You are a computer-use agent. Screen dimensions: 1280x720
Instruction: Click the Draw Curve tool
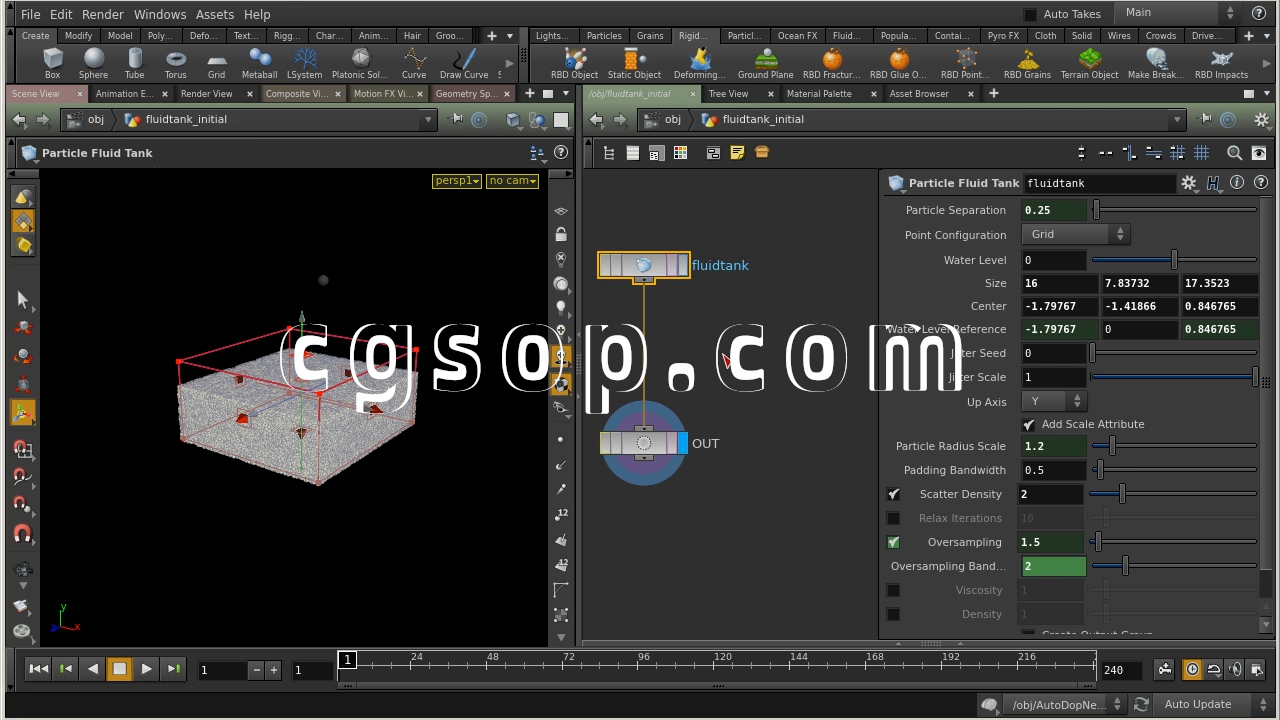coord(464,63)
